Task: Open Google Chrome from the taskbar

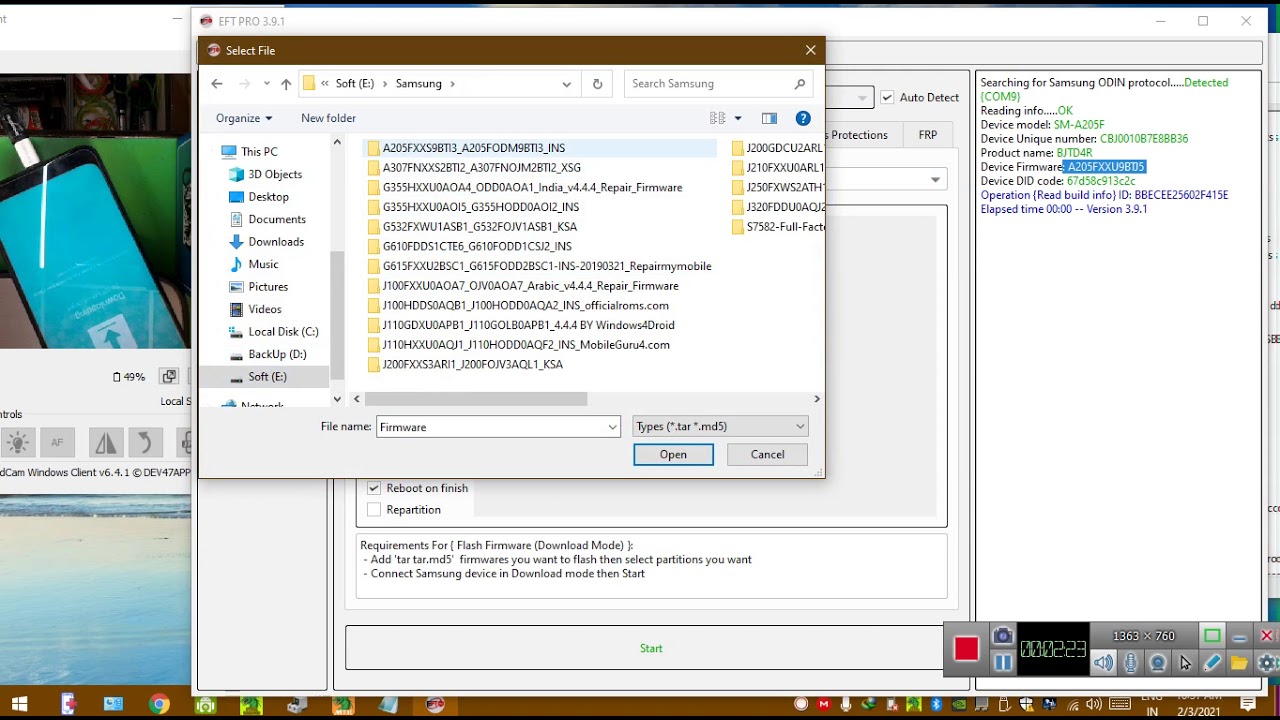Action: coord(159,705)
